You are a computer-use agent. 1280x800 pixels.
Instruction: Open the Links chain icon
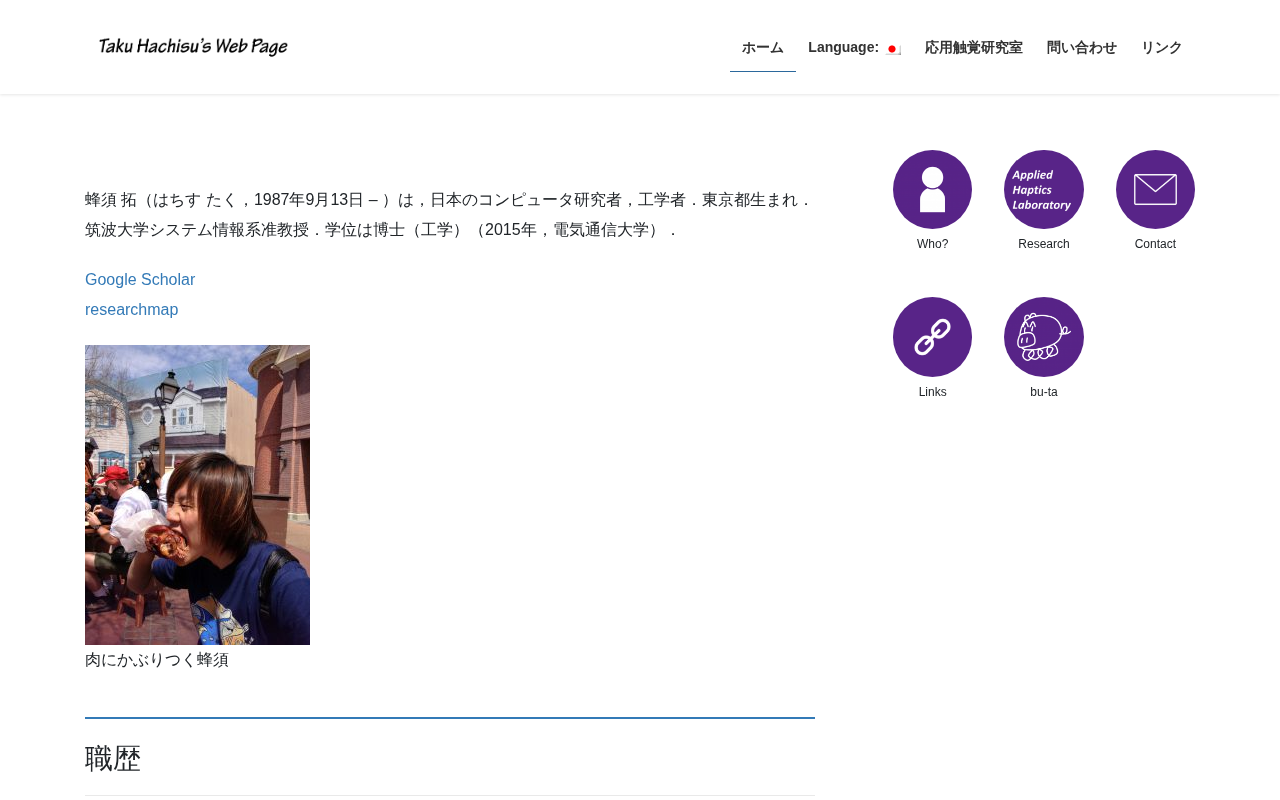[x=932, y=337]
